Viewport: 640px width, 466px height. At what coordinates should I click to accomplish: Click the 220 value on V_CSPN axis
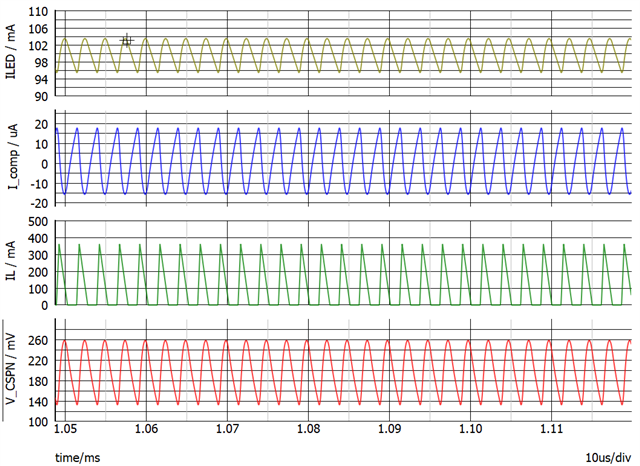point(38,361)
